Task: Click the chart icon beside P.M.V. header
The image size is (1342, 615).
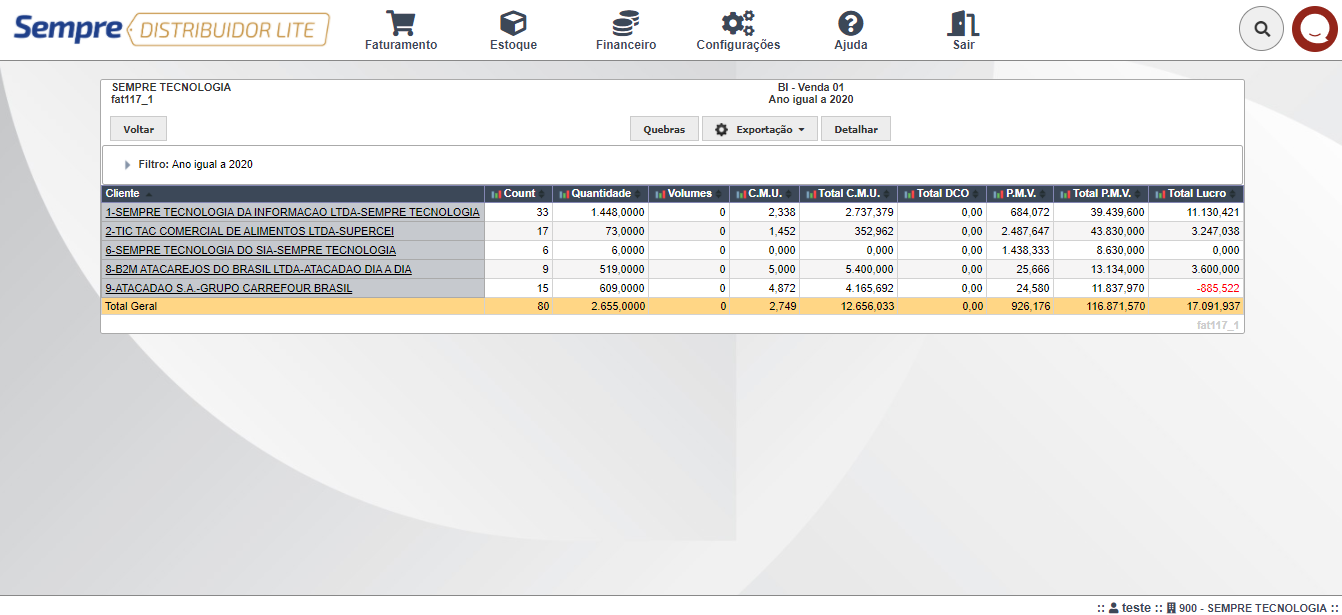Action: [999, 194]
